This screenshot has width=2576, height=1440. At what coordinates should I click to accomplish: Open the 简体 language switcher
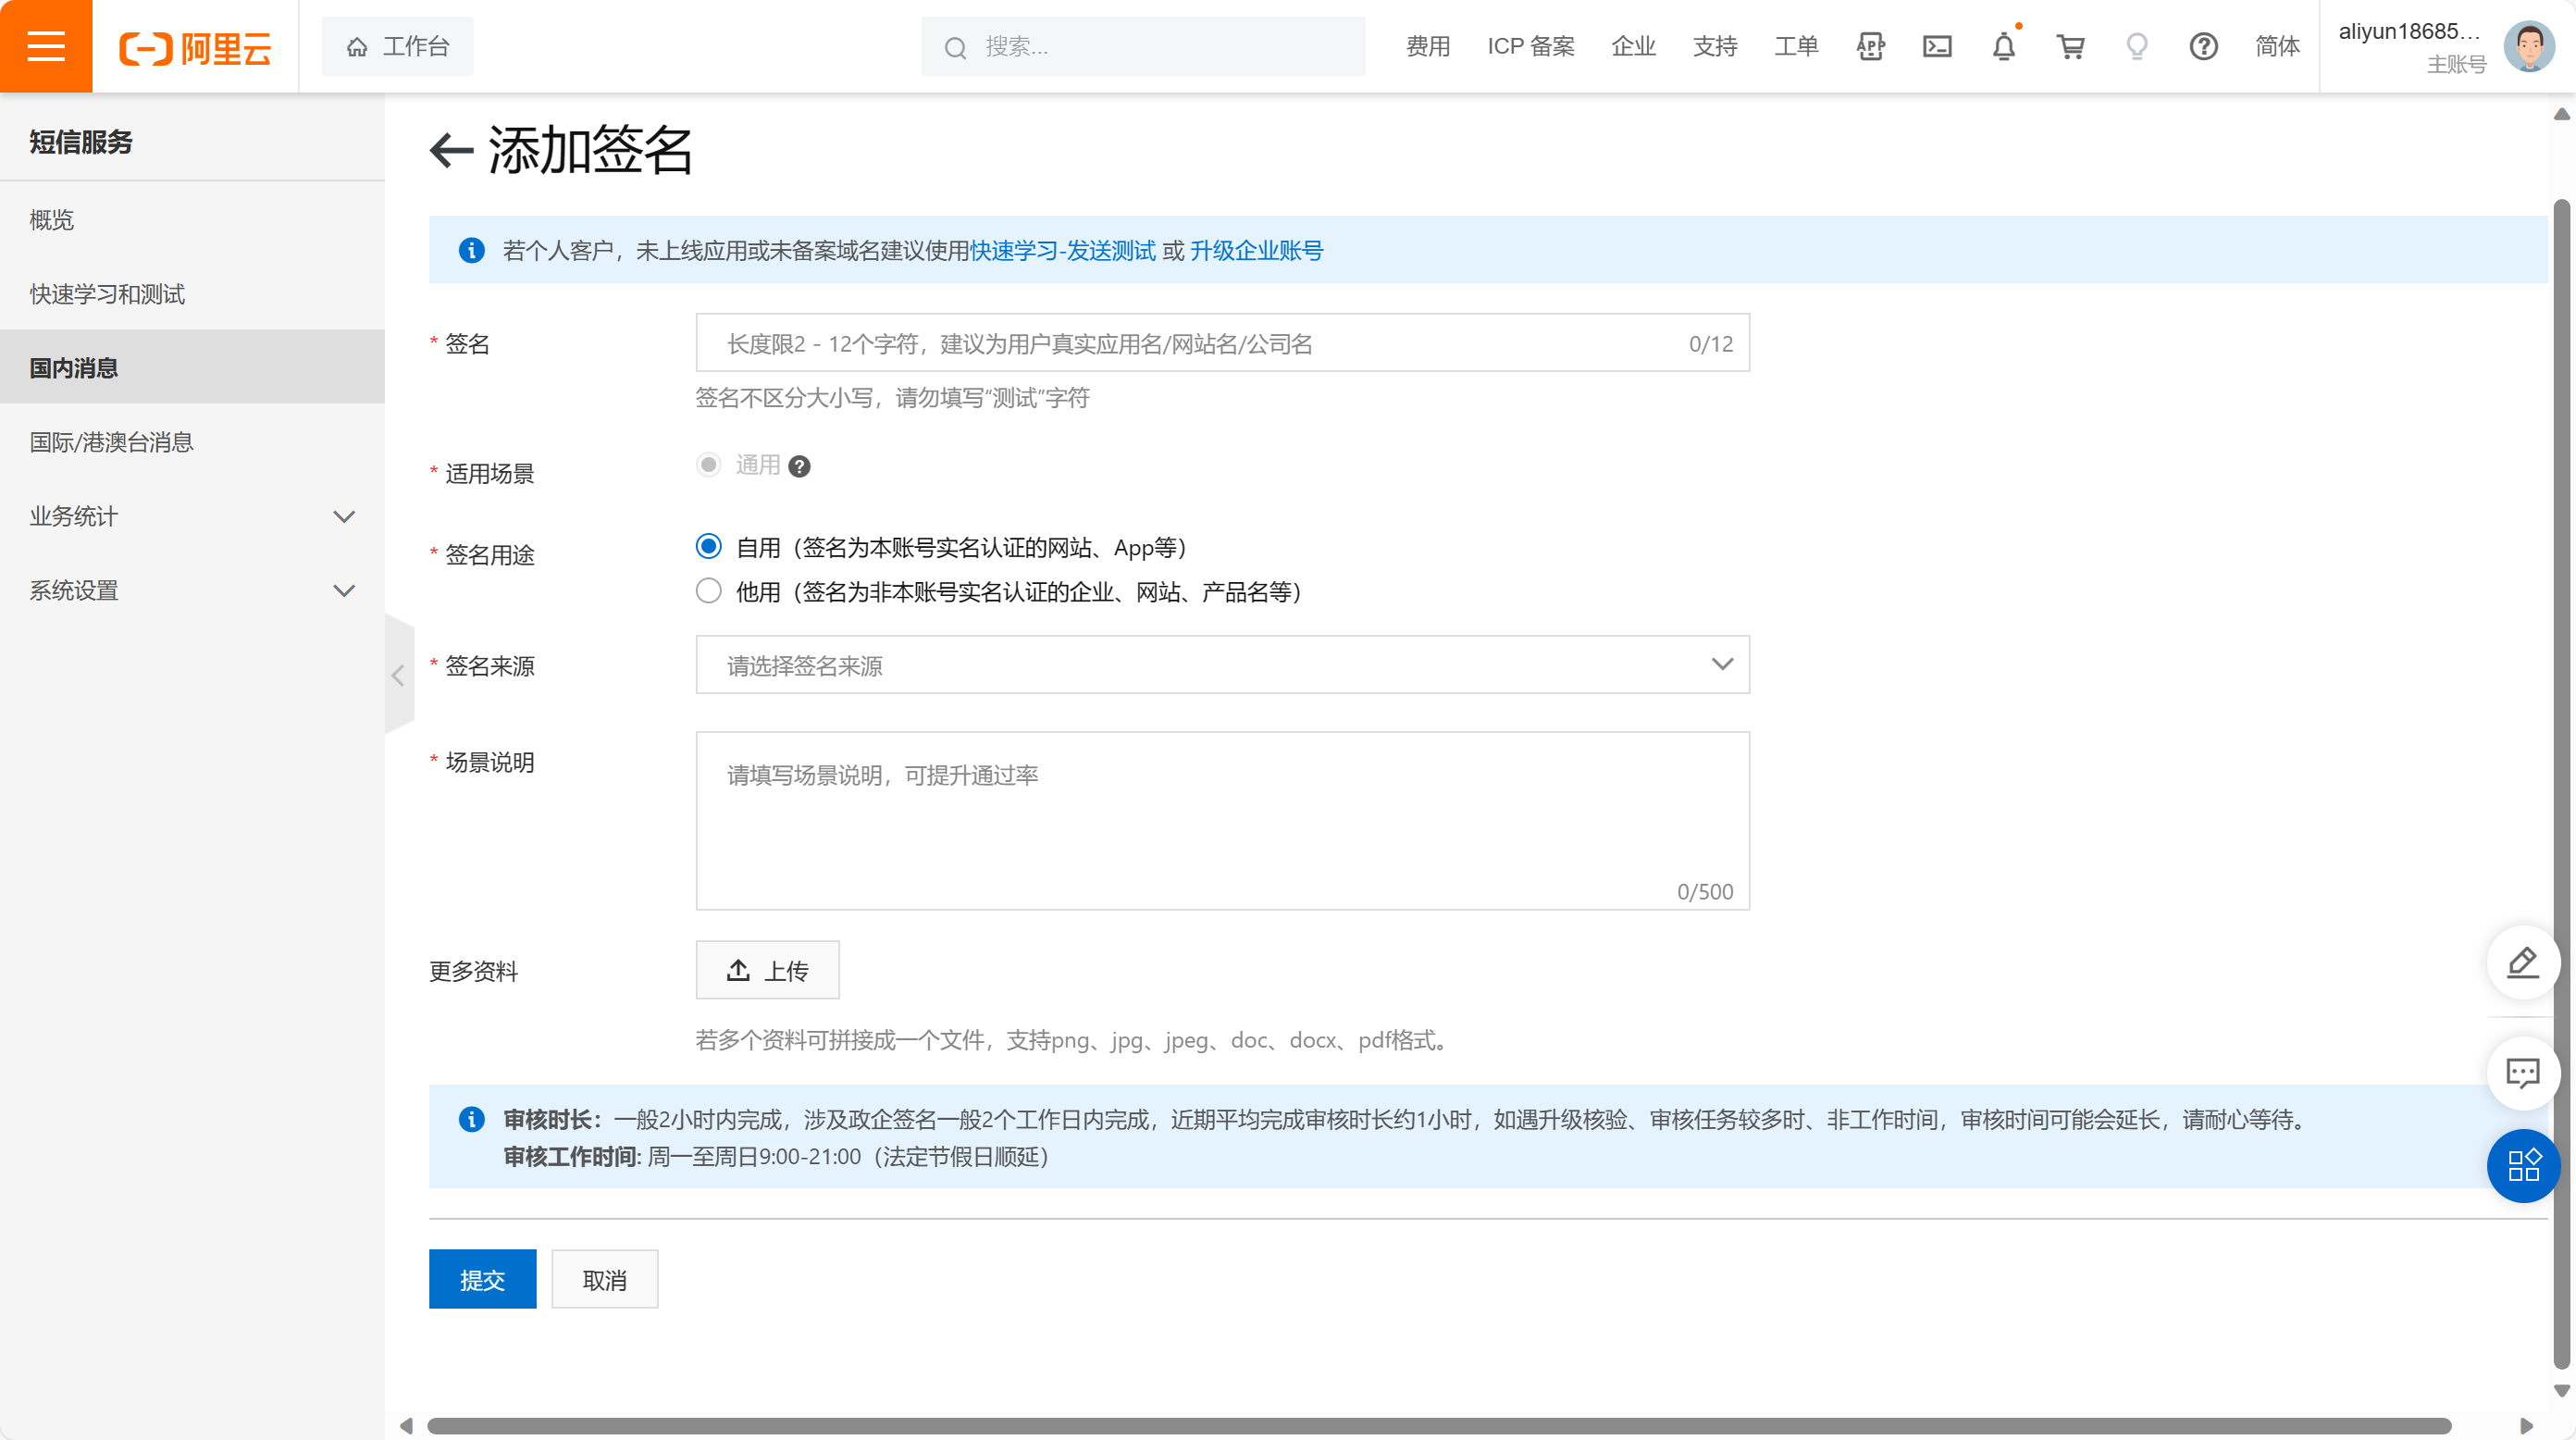coord(2277,46)
